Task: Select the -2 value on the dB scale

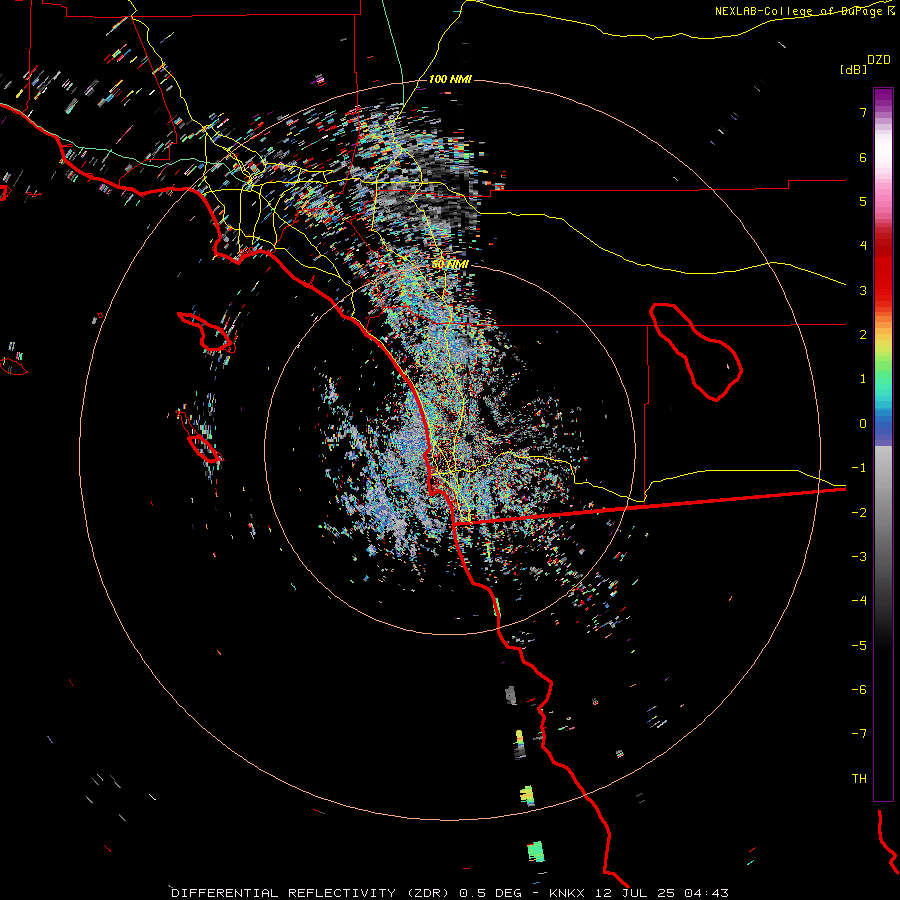Action: [x=859, y=513]
